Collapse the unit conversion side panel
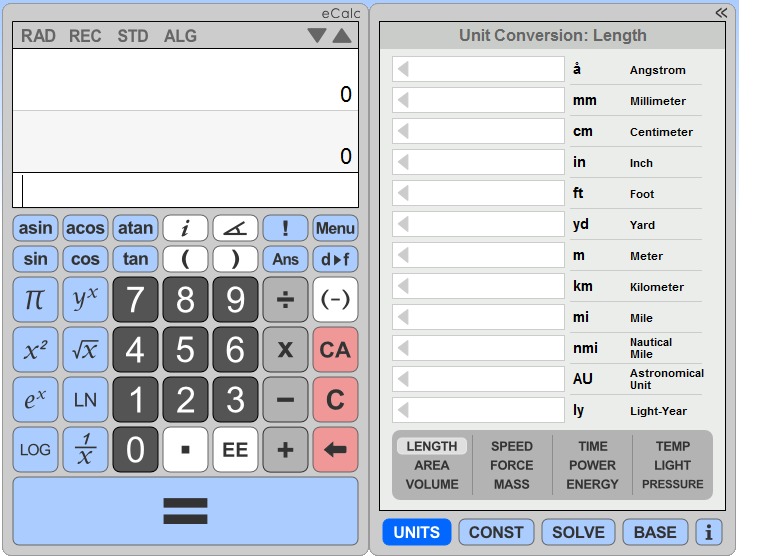This screenshot has width=768, height=556. pos(721,13)
